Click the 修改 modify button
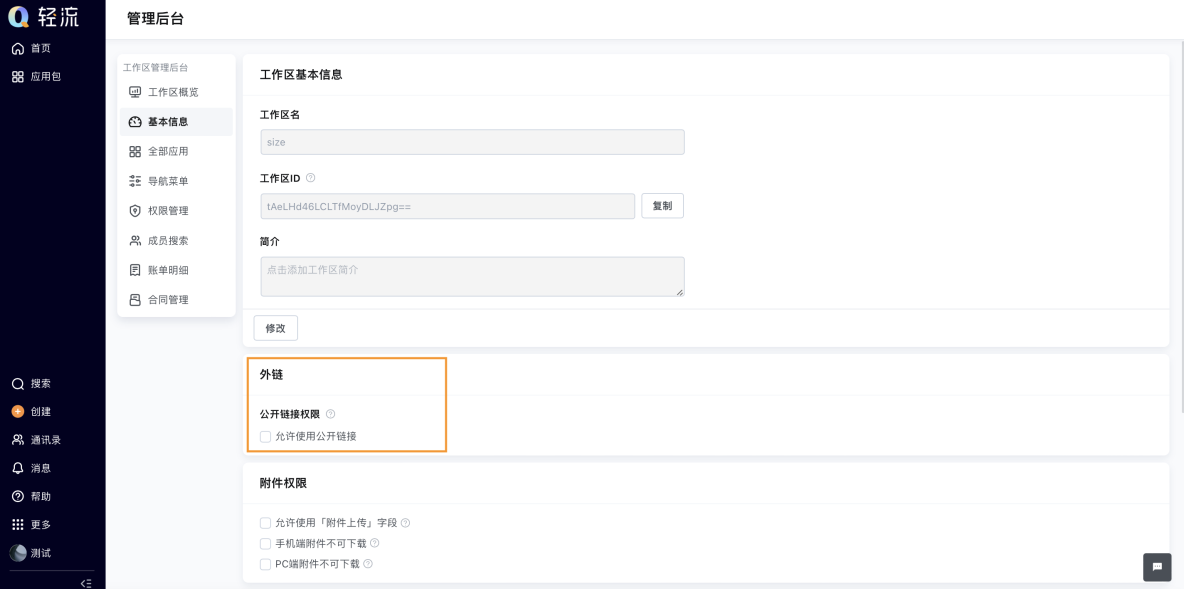1184x589 pixels. tap(276, 328)
